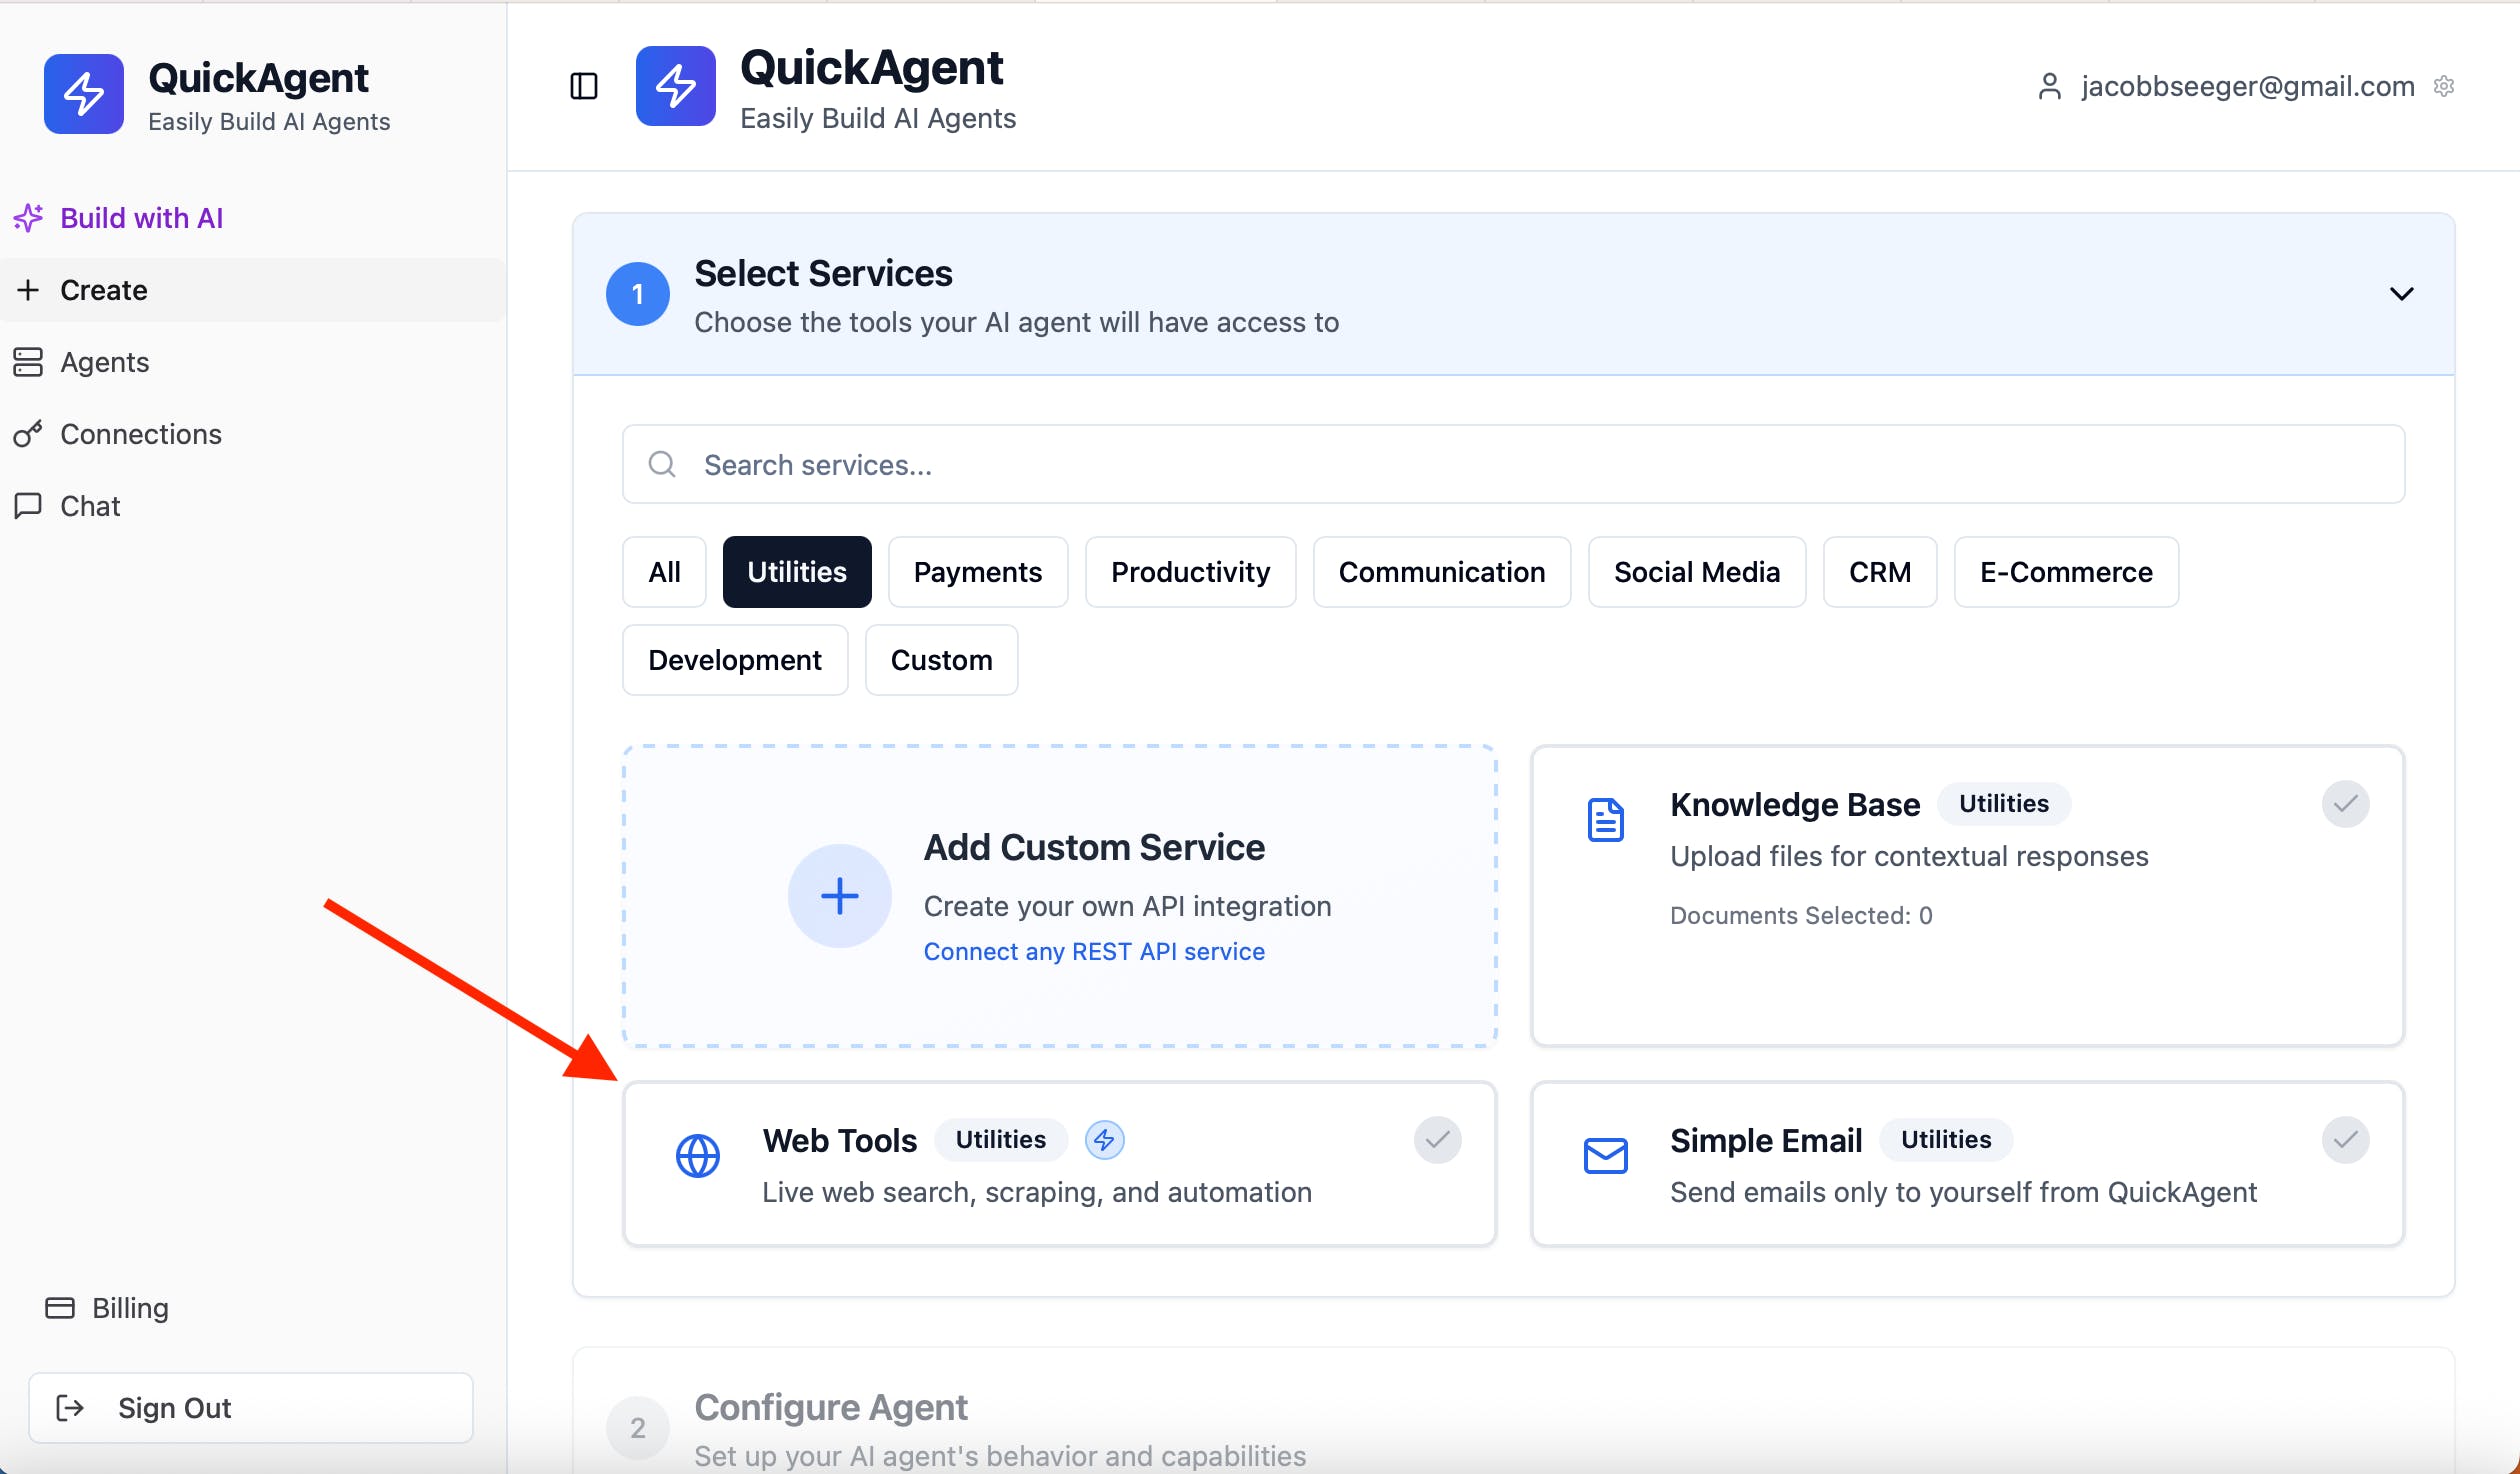Open Chat in sidebar
Image resolution: width=2520 pixels, height=1474 pixels.
253,506
